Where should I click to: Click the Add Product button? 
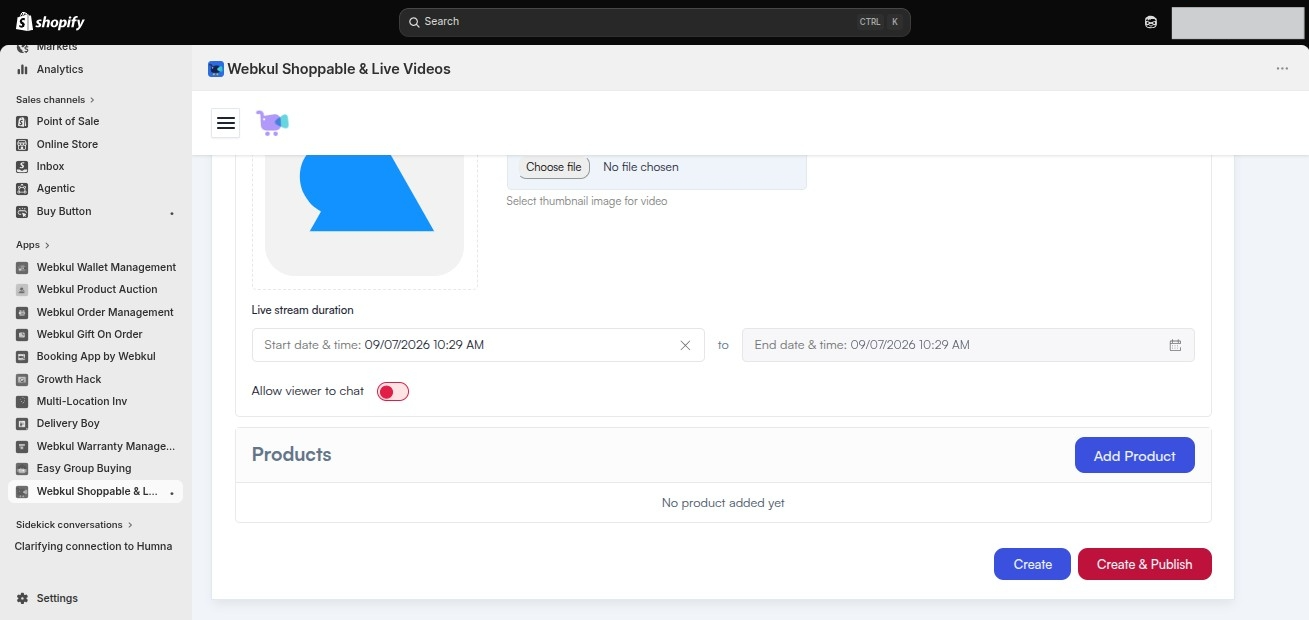1134,455
